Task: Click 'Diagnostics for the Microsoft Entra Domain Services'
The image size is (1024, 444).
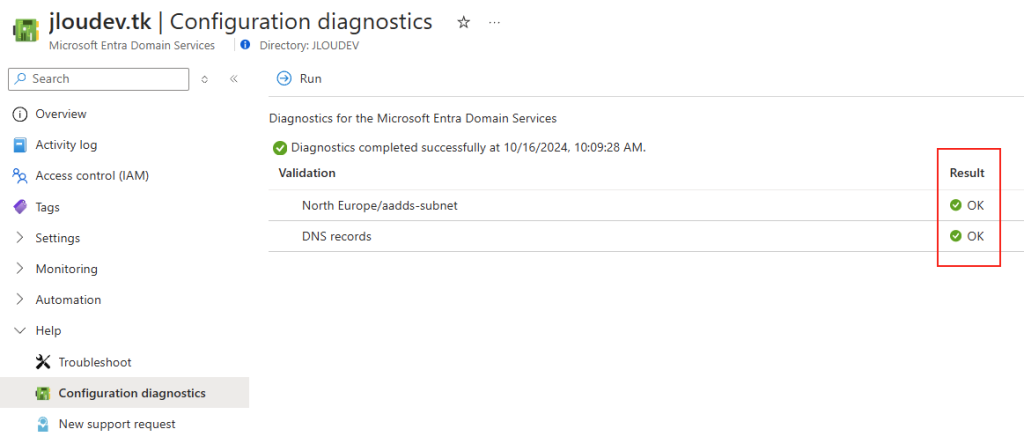Action: coord(413,119)
